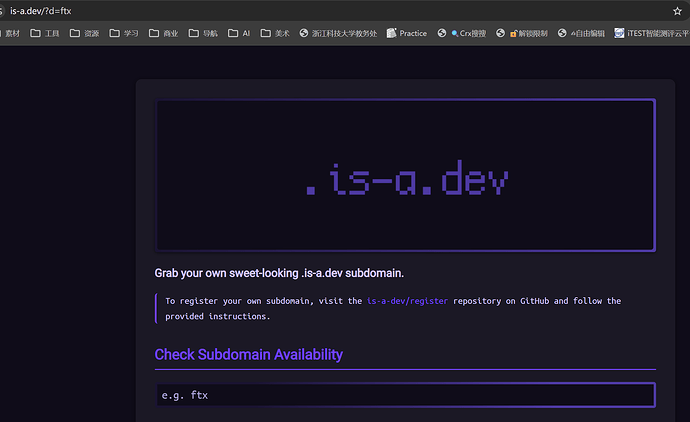Image resolution: width=690 pixels, height=422 pixels.
Task: Follow the is-a-dev/register repository link
Action: (x=407, y=301)
